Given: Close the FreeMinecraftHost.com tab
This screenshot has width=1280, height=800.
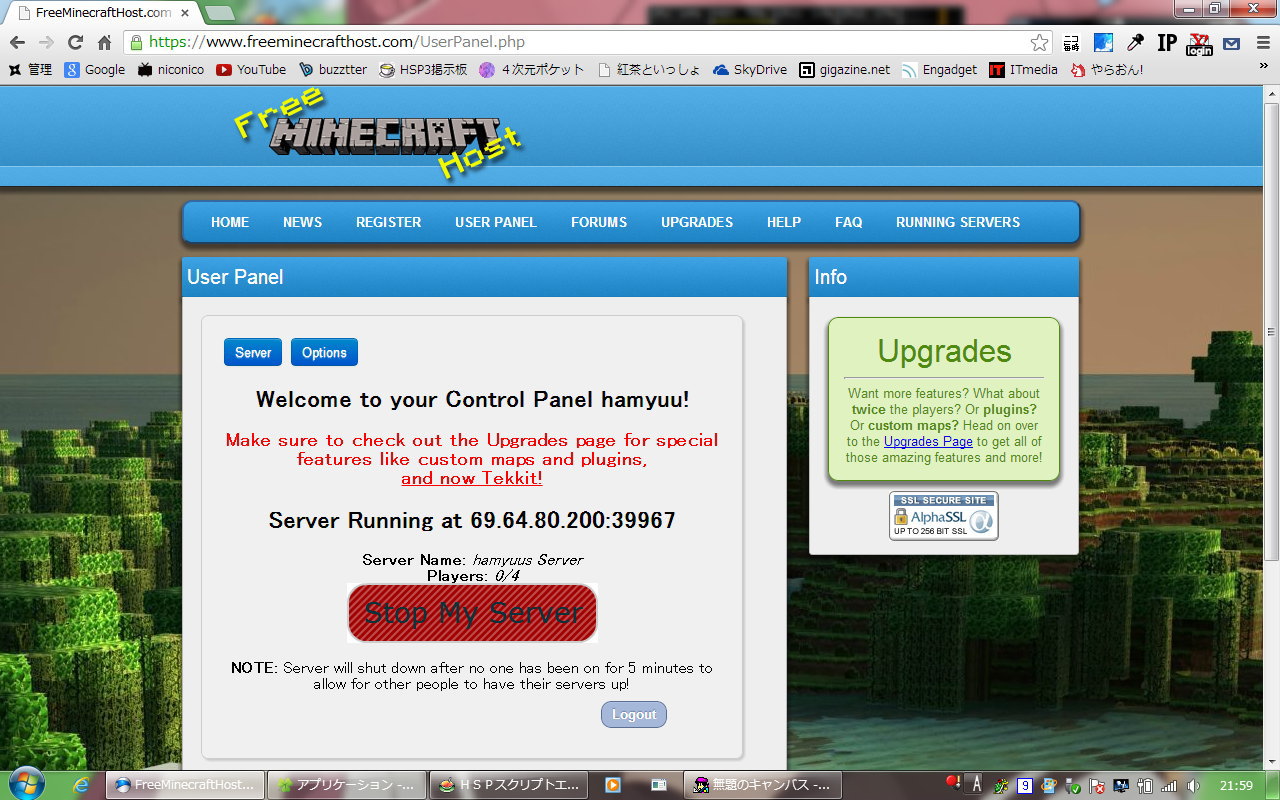Looking at the screenshot, I should [x=185, y=13].
